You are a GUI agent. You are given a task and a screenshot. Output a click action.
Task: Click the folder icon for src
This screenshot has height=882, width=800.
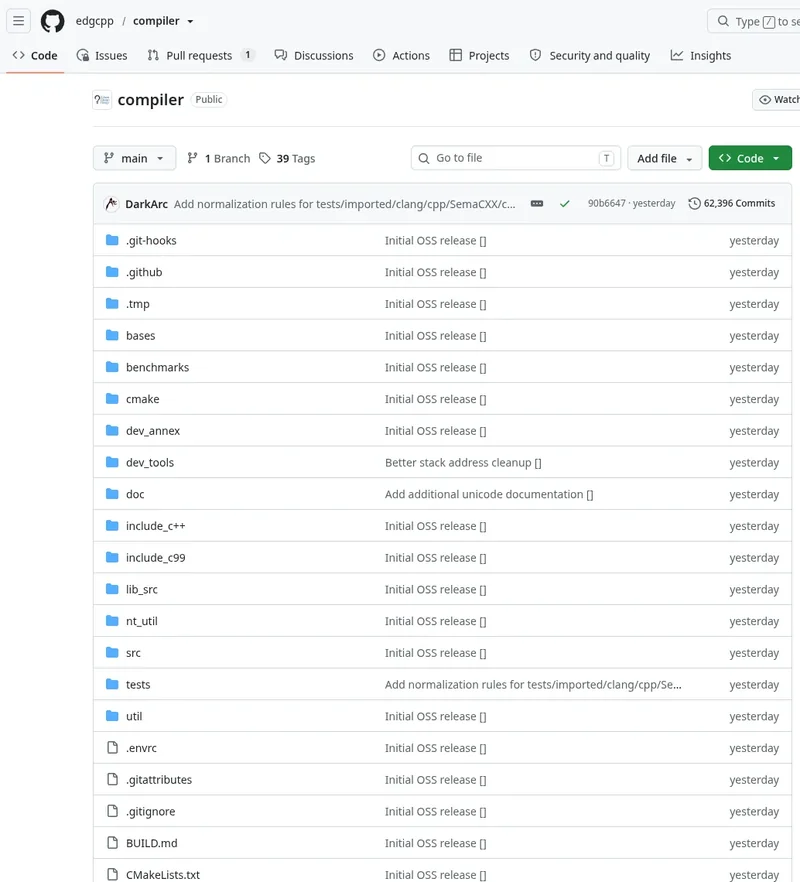coord(113,652)
